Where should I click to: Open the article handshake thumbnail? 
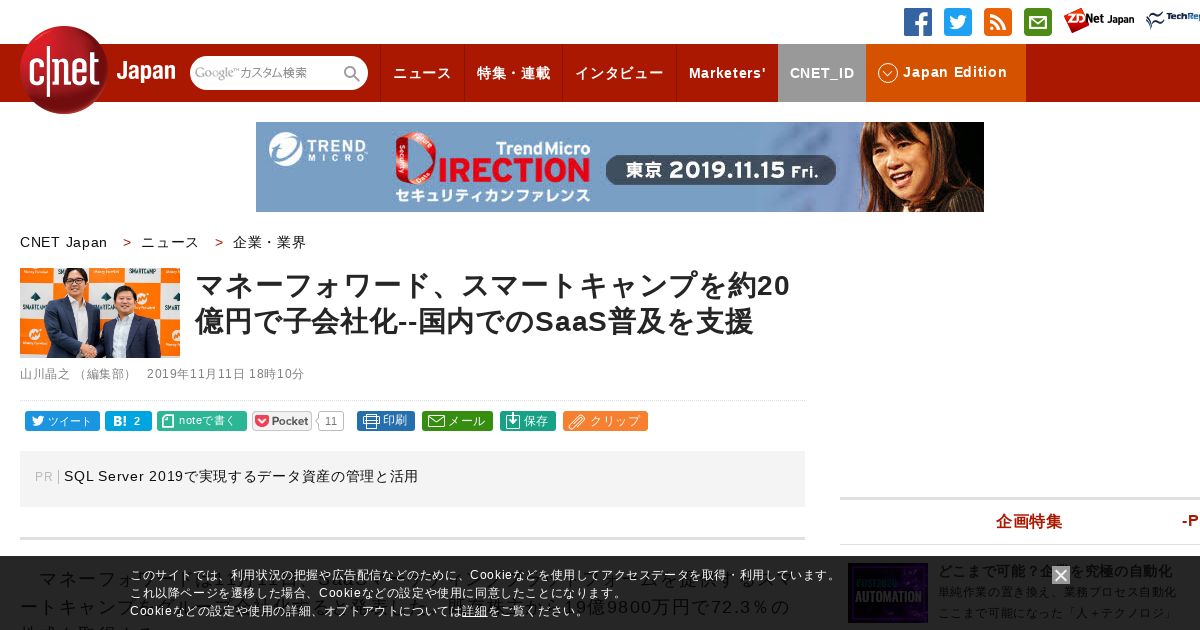pos(100,313)
